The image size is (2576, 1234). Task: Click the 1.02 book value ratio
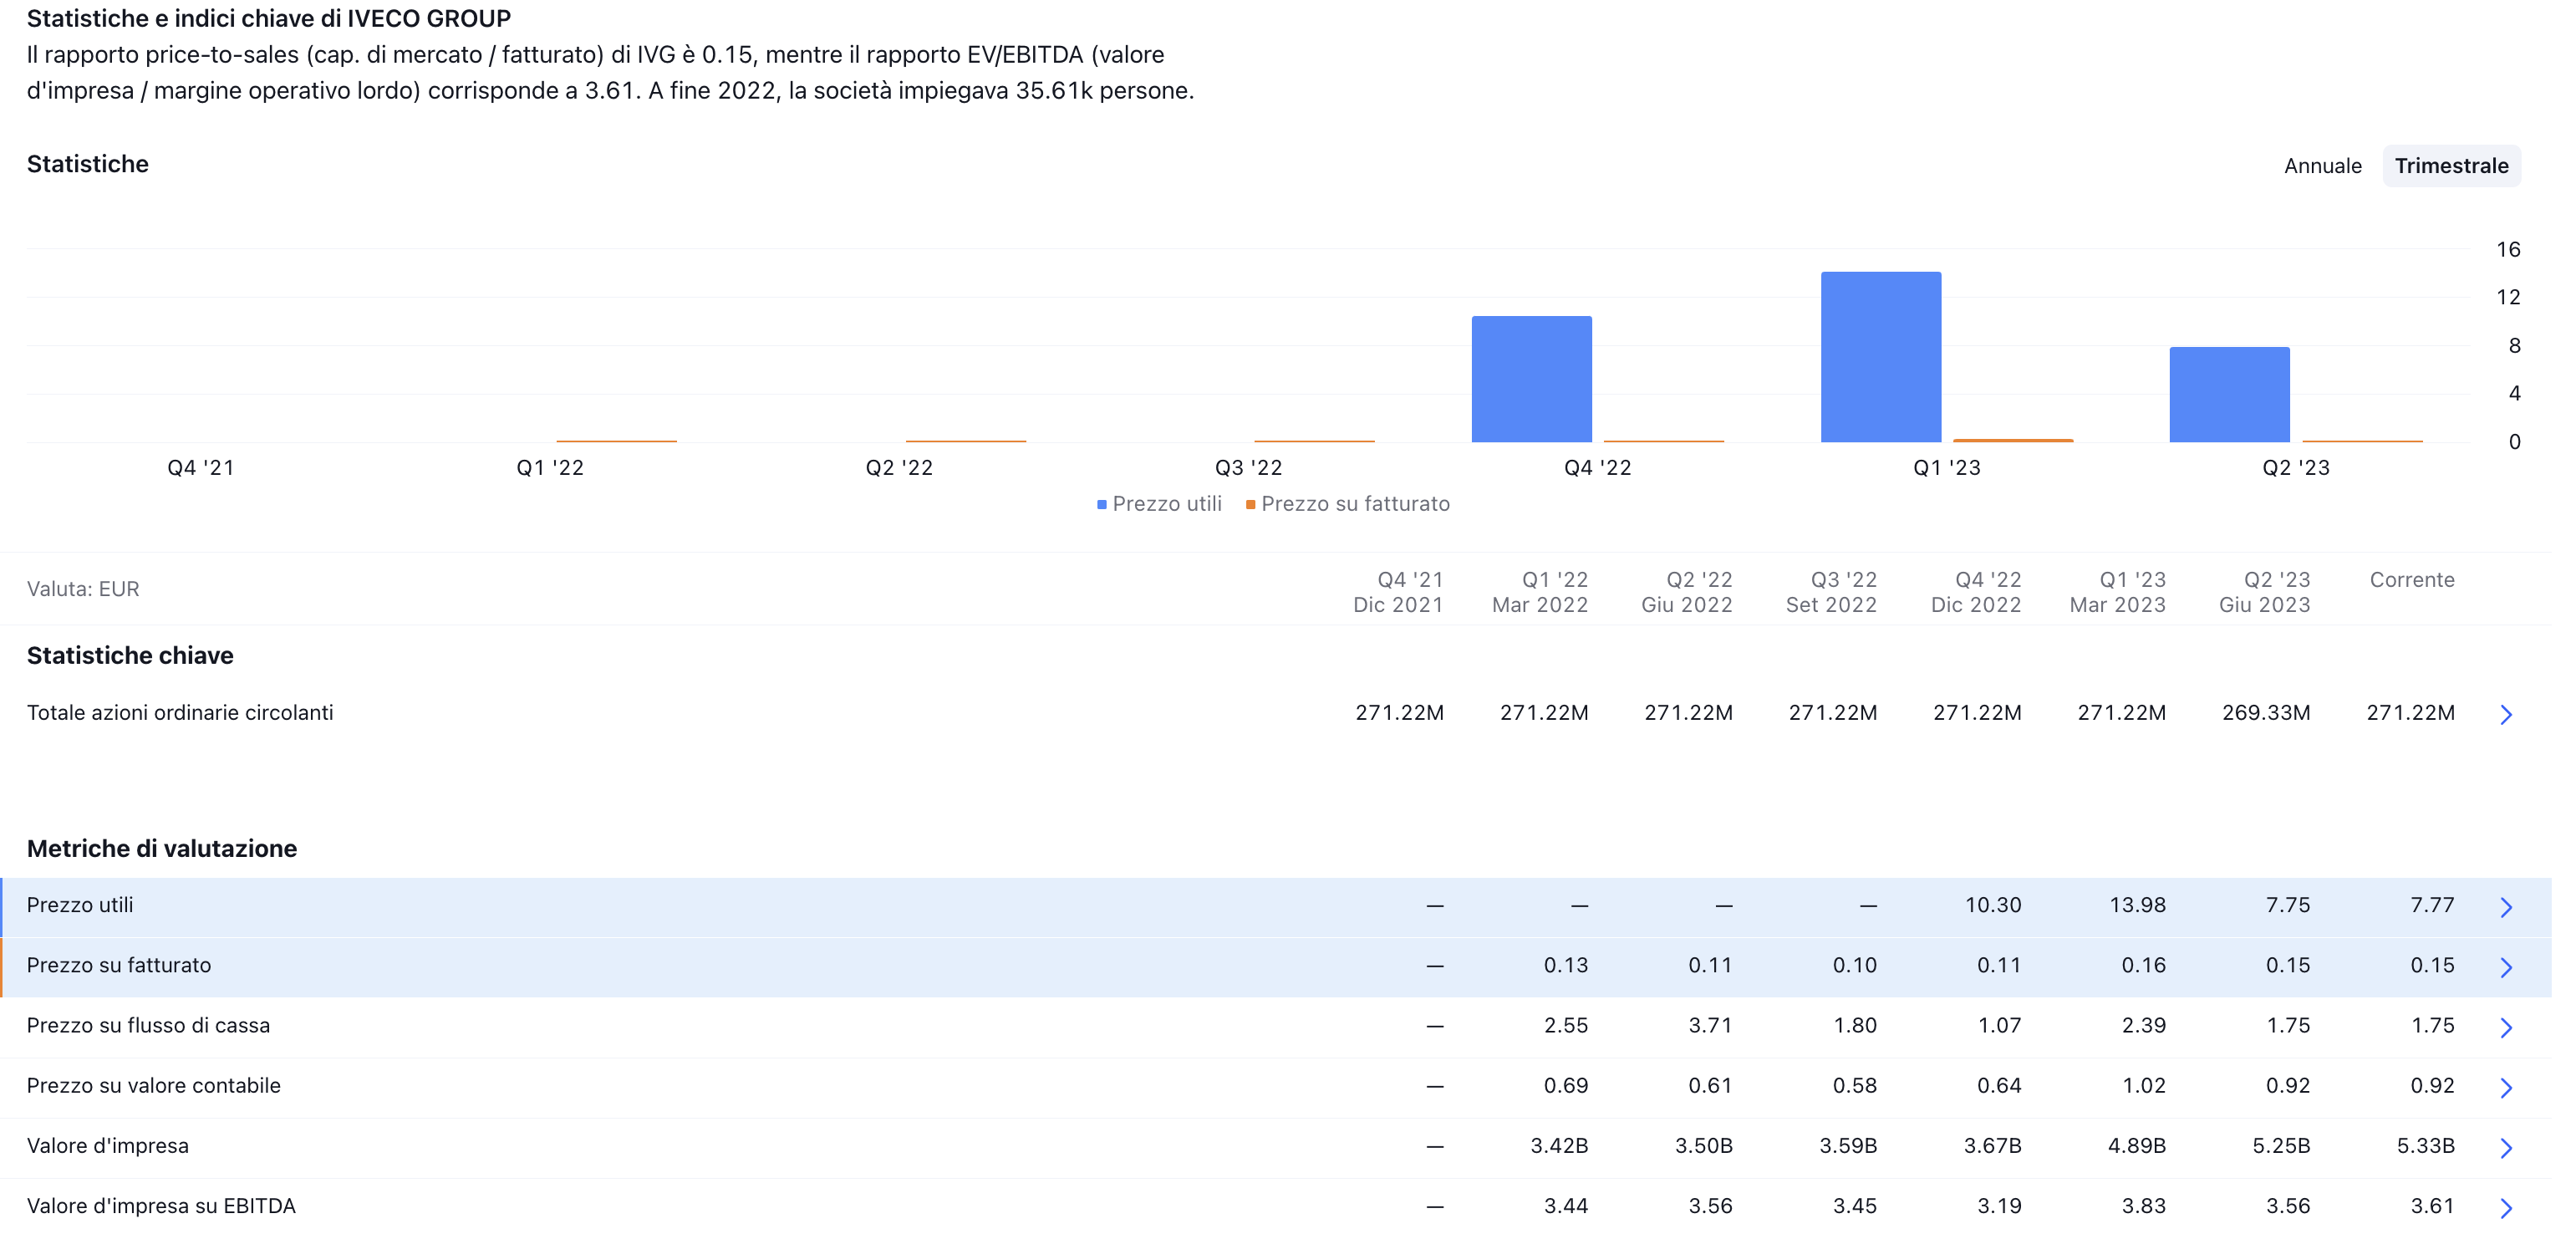tap(2144, 1085)
